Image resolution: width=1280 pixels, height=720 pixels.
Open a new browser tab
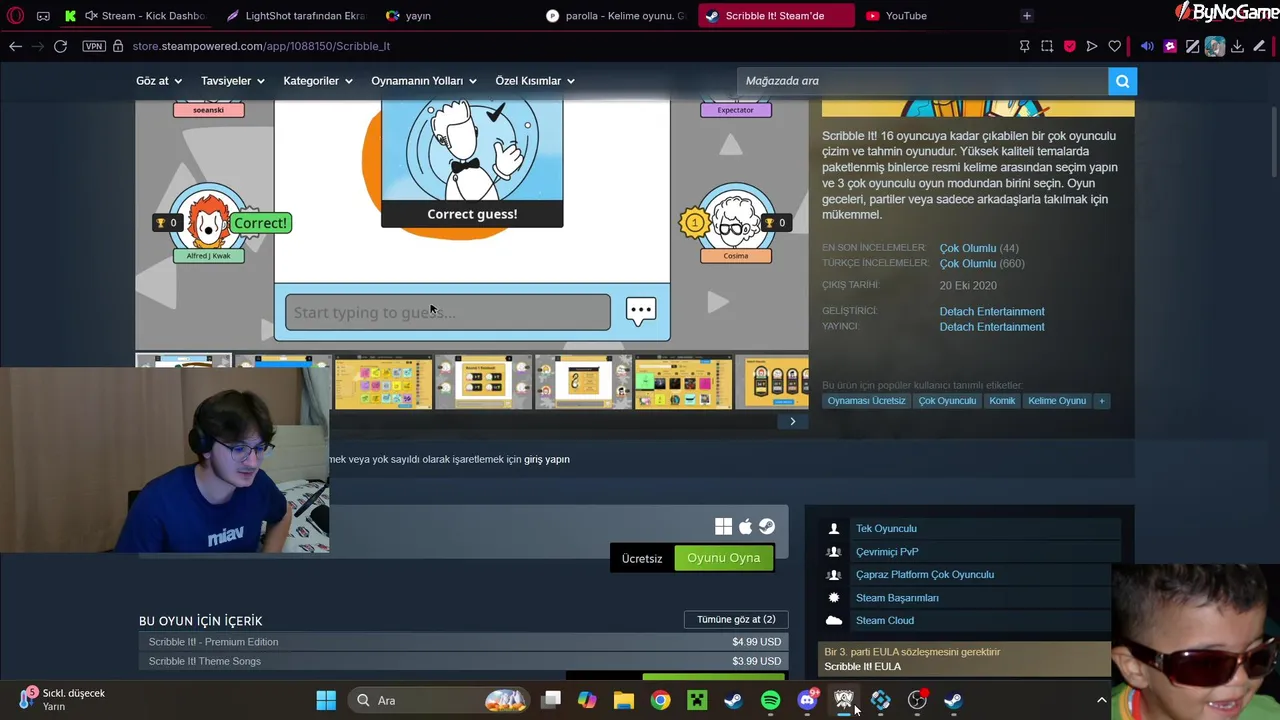coord(1027,16)
